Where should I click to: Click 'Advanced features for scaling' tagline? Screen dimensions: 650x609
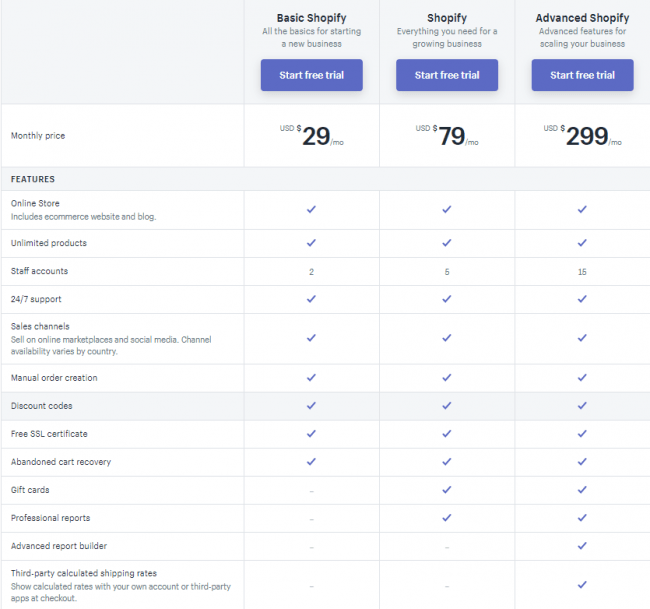point(582,37)
